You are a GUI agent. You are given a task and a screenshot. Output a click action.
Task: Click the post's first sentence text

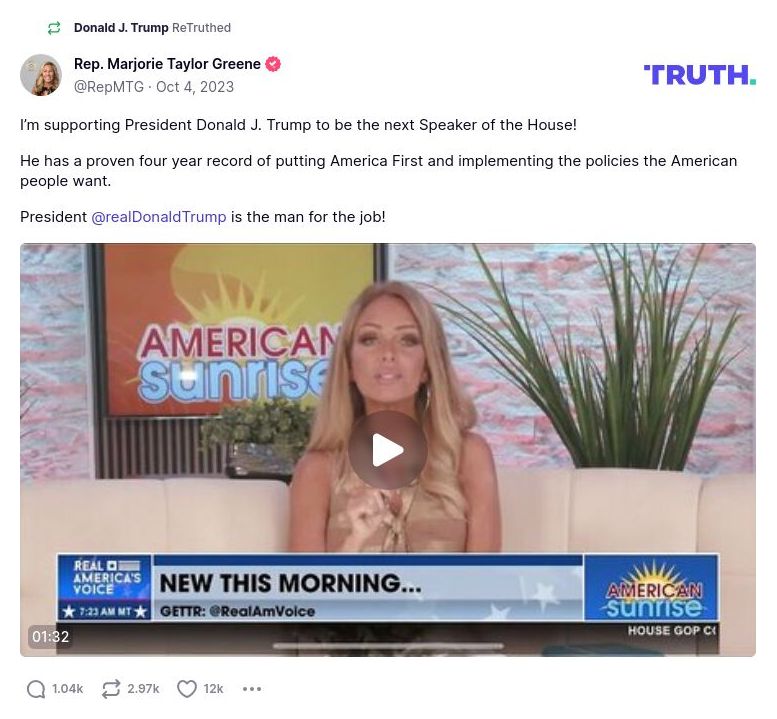pyautogui.click(x=298, y=125)
